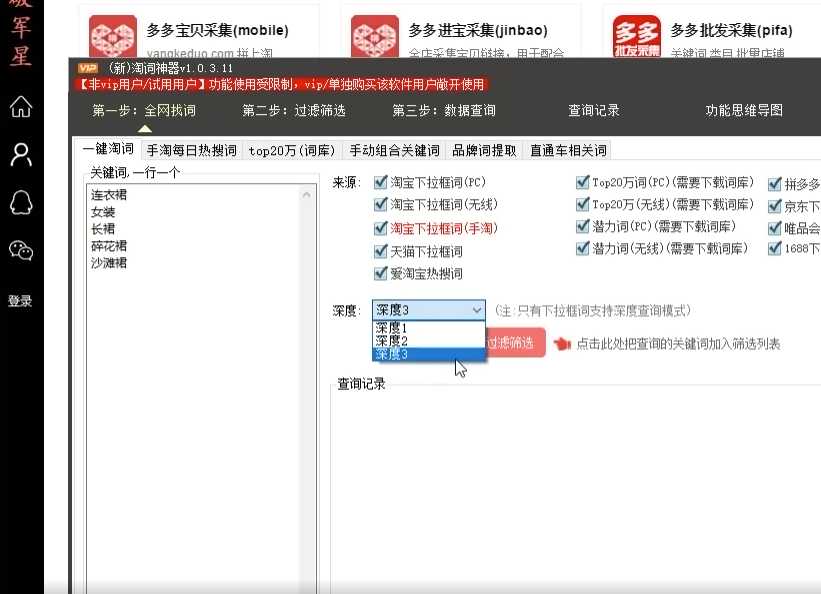Click the VIP badge in the title bar
The width and height of the screenshot is (821, 594).
point(88,68)
